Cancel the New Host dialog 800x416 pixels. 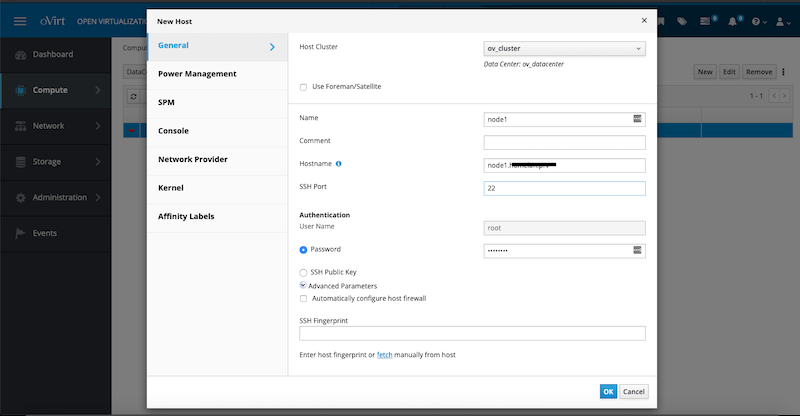coord(634,391)
